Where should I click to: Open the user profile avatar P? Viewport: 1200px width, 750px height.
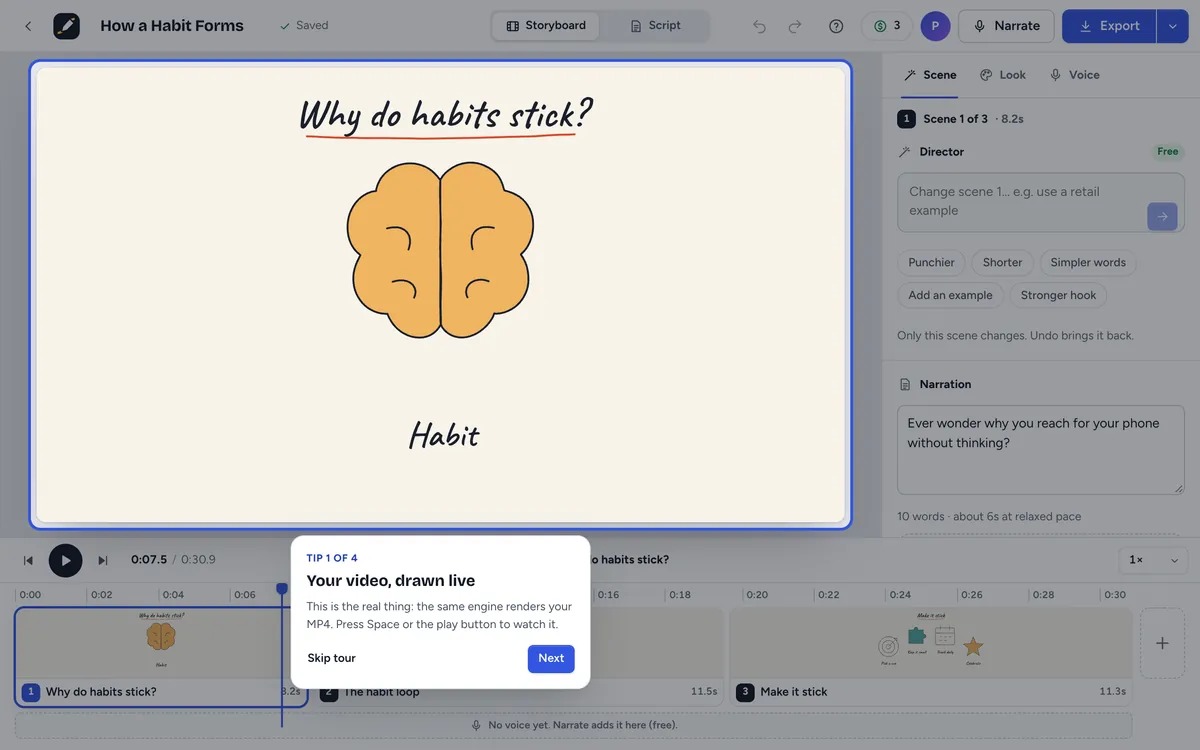(x=935, y=26)
